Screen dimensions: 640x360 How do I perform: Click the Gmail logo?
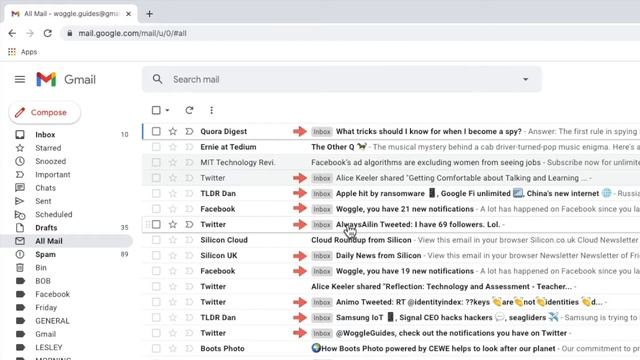[x=66, y=79]
